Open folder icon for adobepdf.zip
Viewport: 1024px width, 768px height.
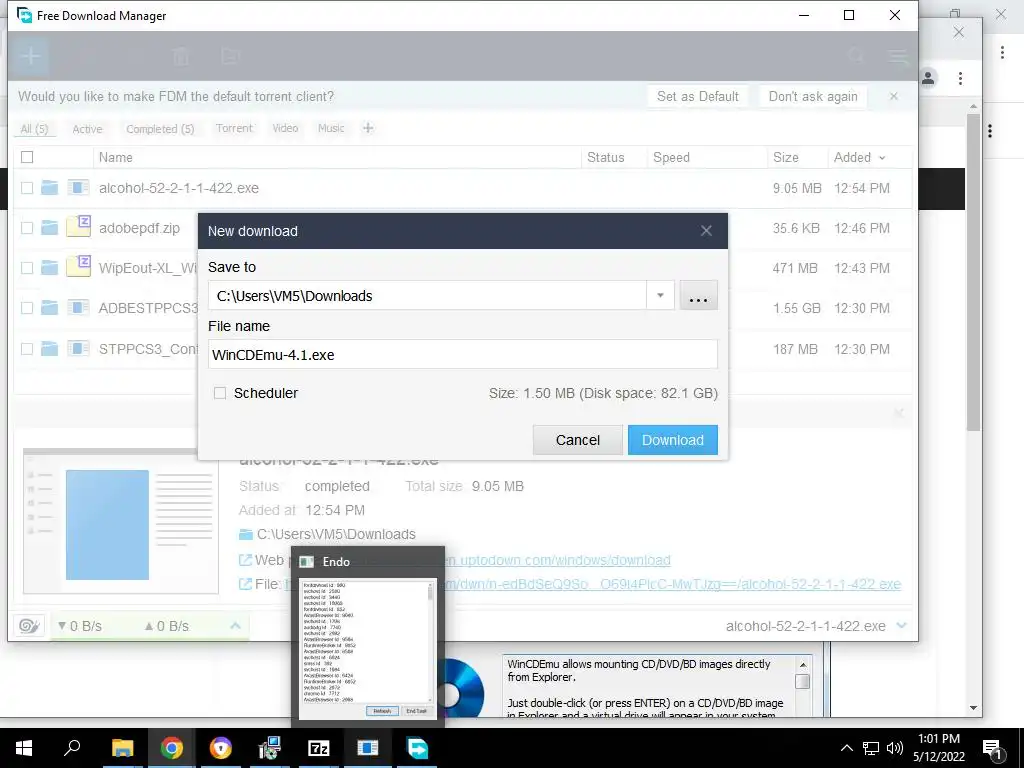[50, 228]
